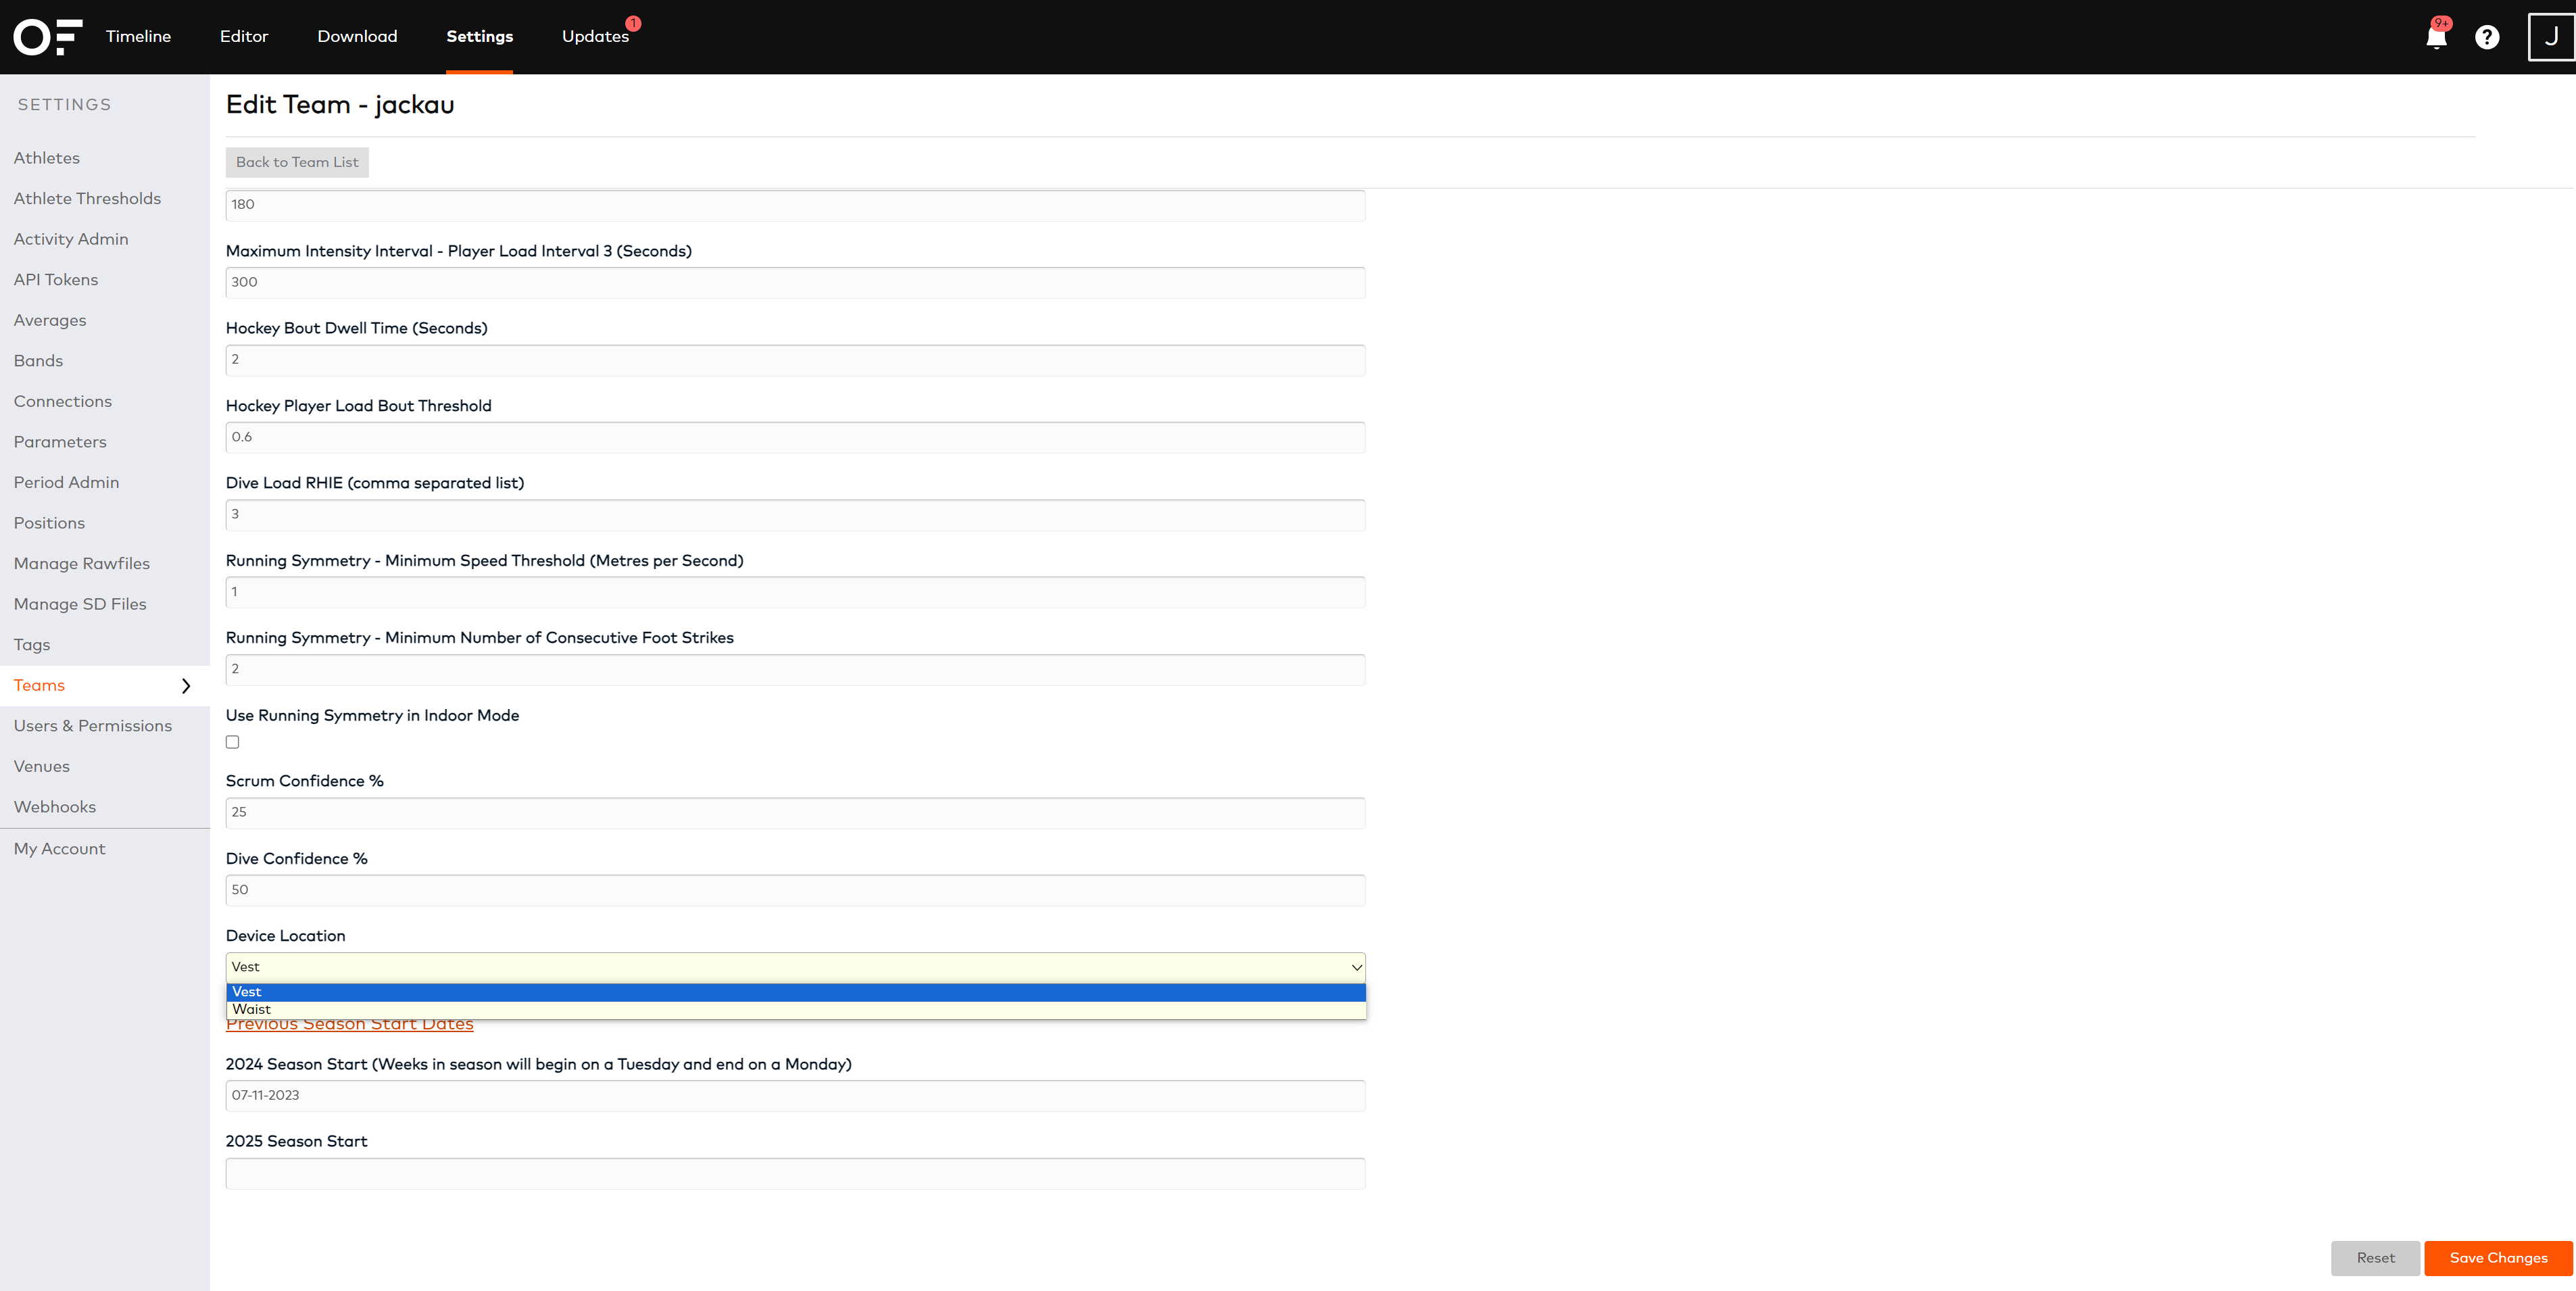2576x1291 pixels.
Task: Select Vest option in dropdown list
Action: tap(795, 992)
